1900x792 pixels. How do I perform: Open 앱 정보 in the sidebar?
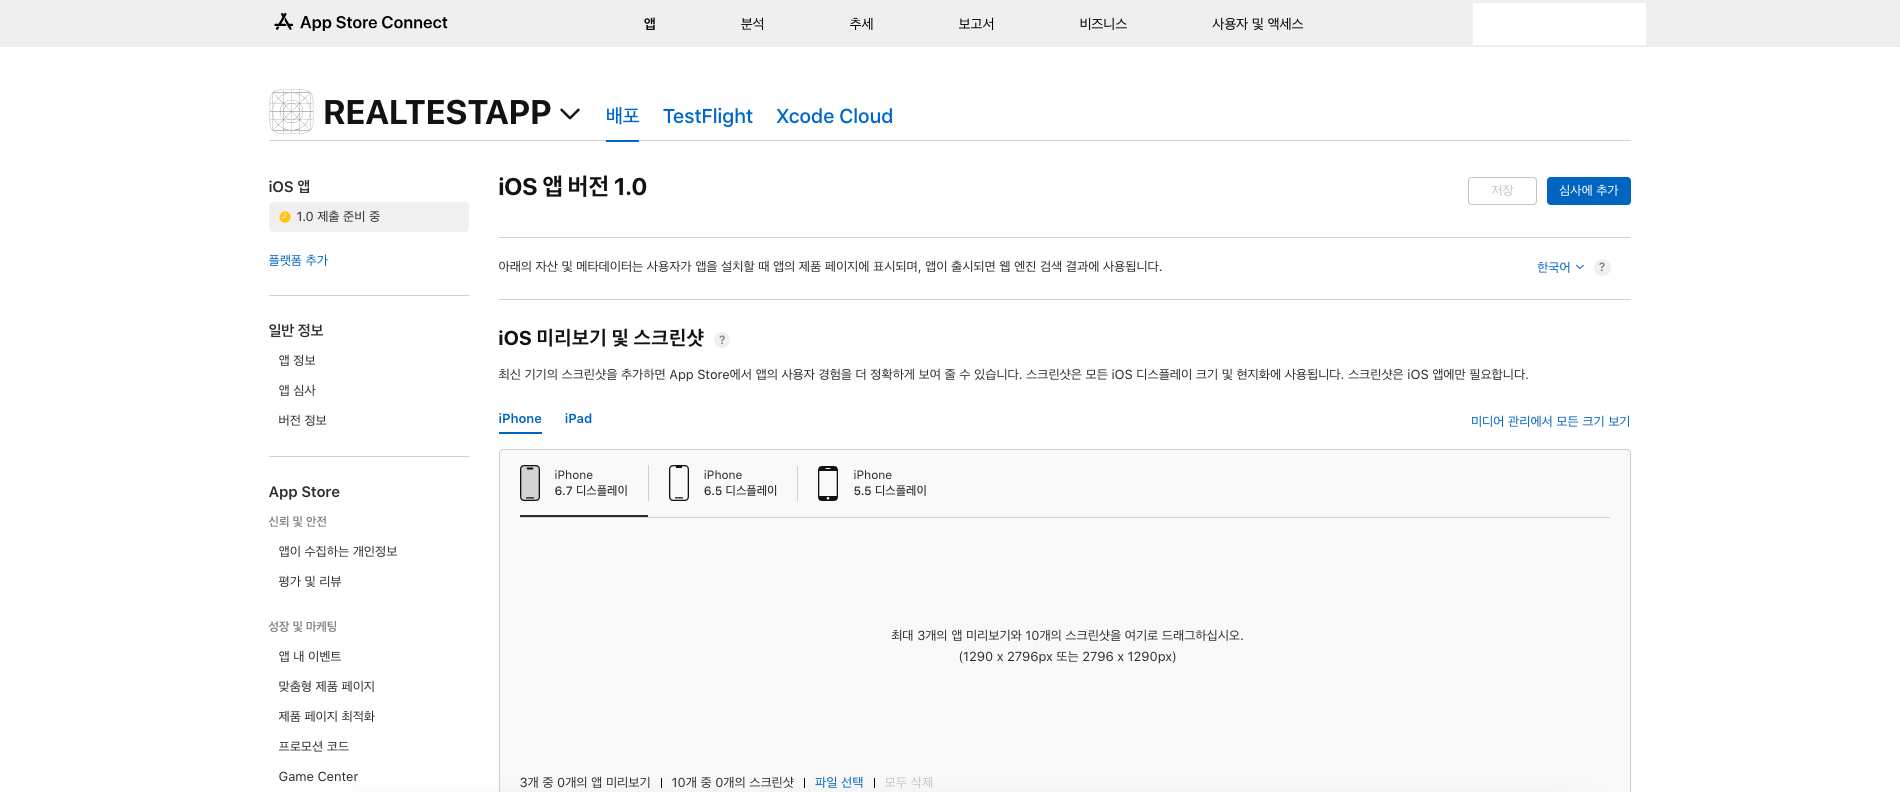[x=297, y=360]
